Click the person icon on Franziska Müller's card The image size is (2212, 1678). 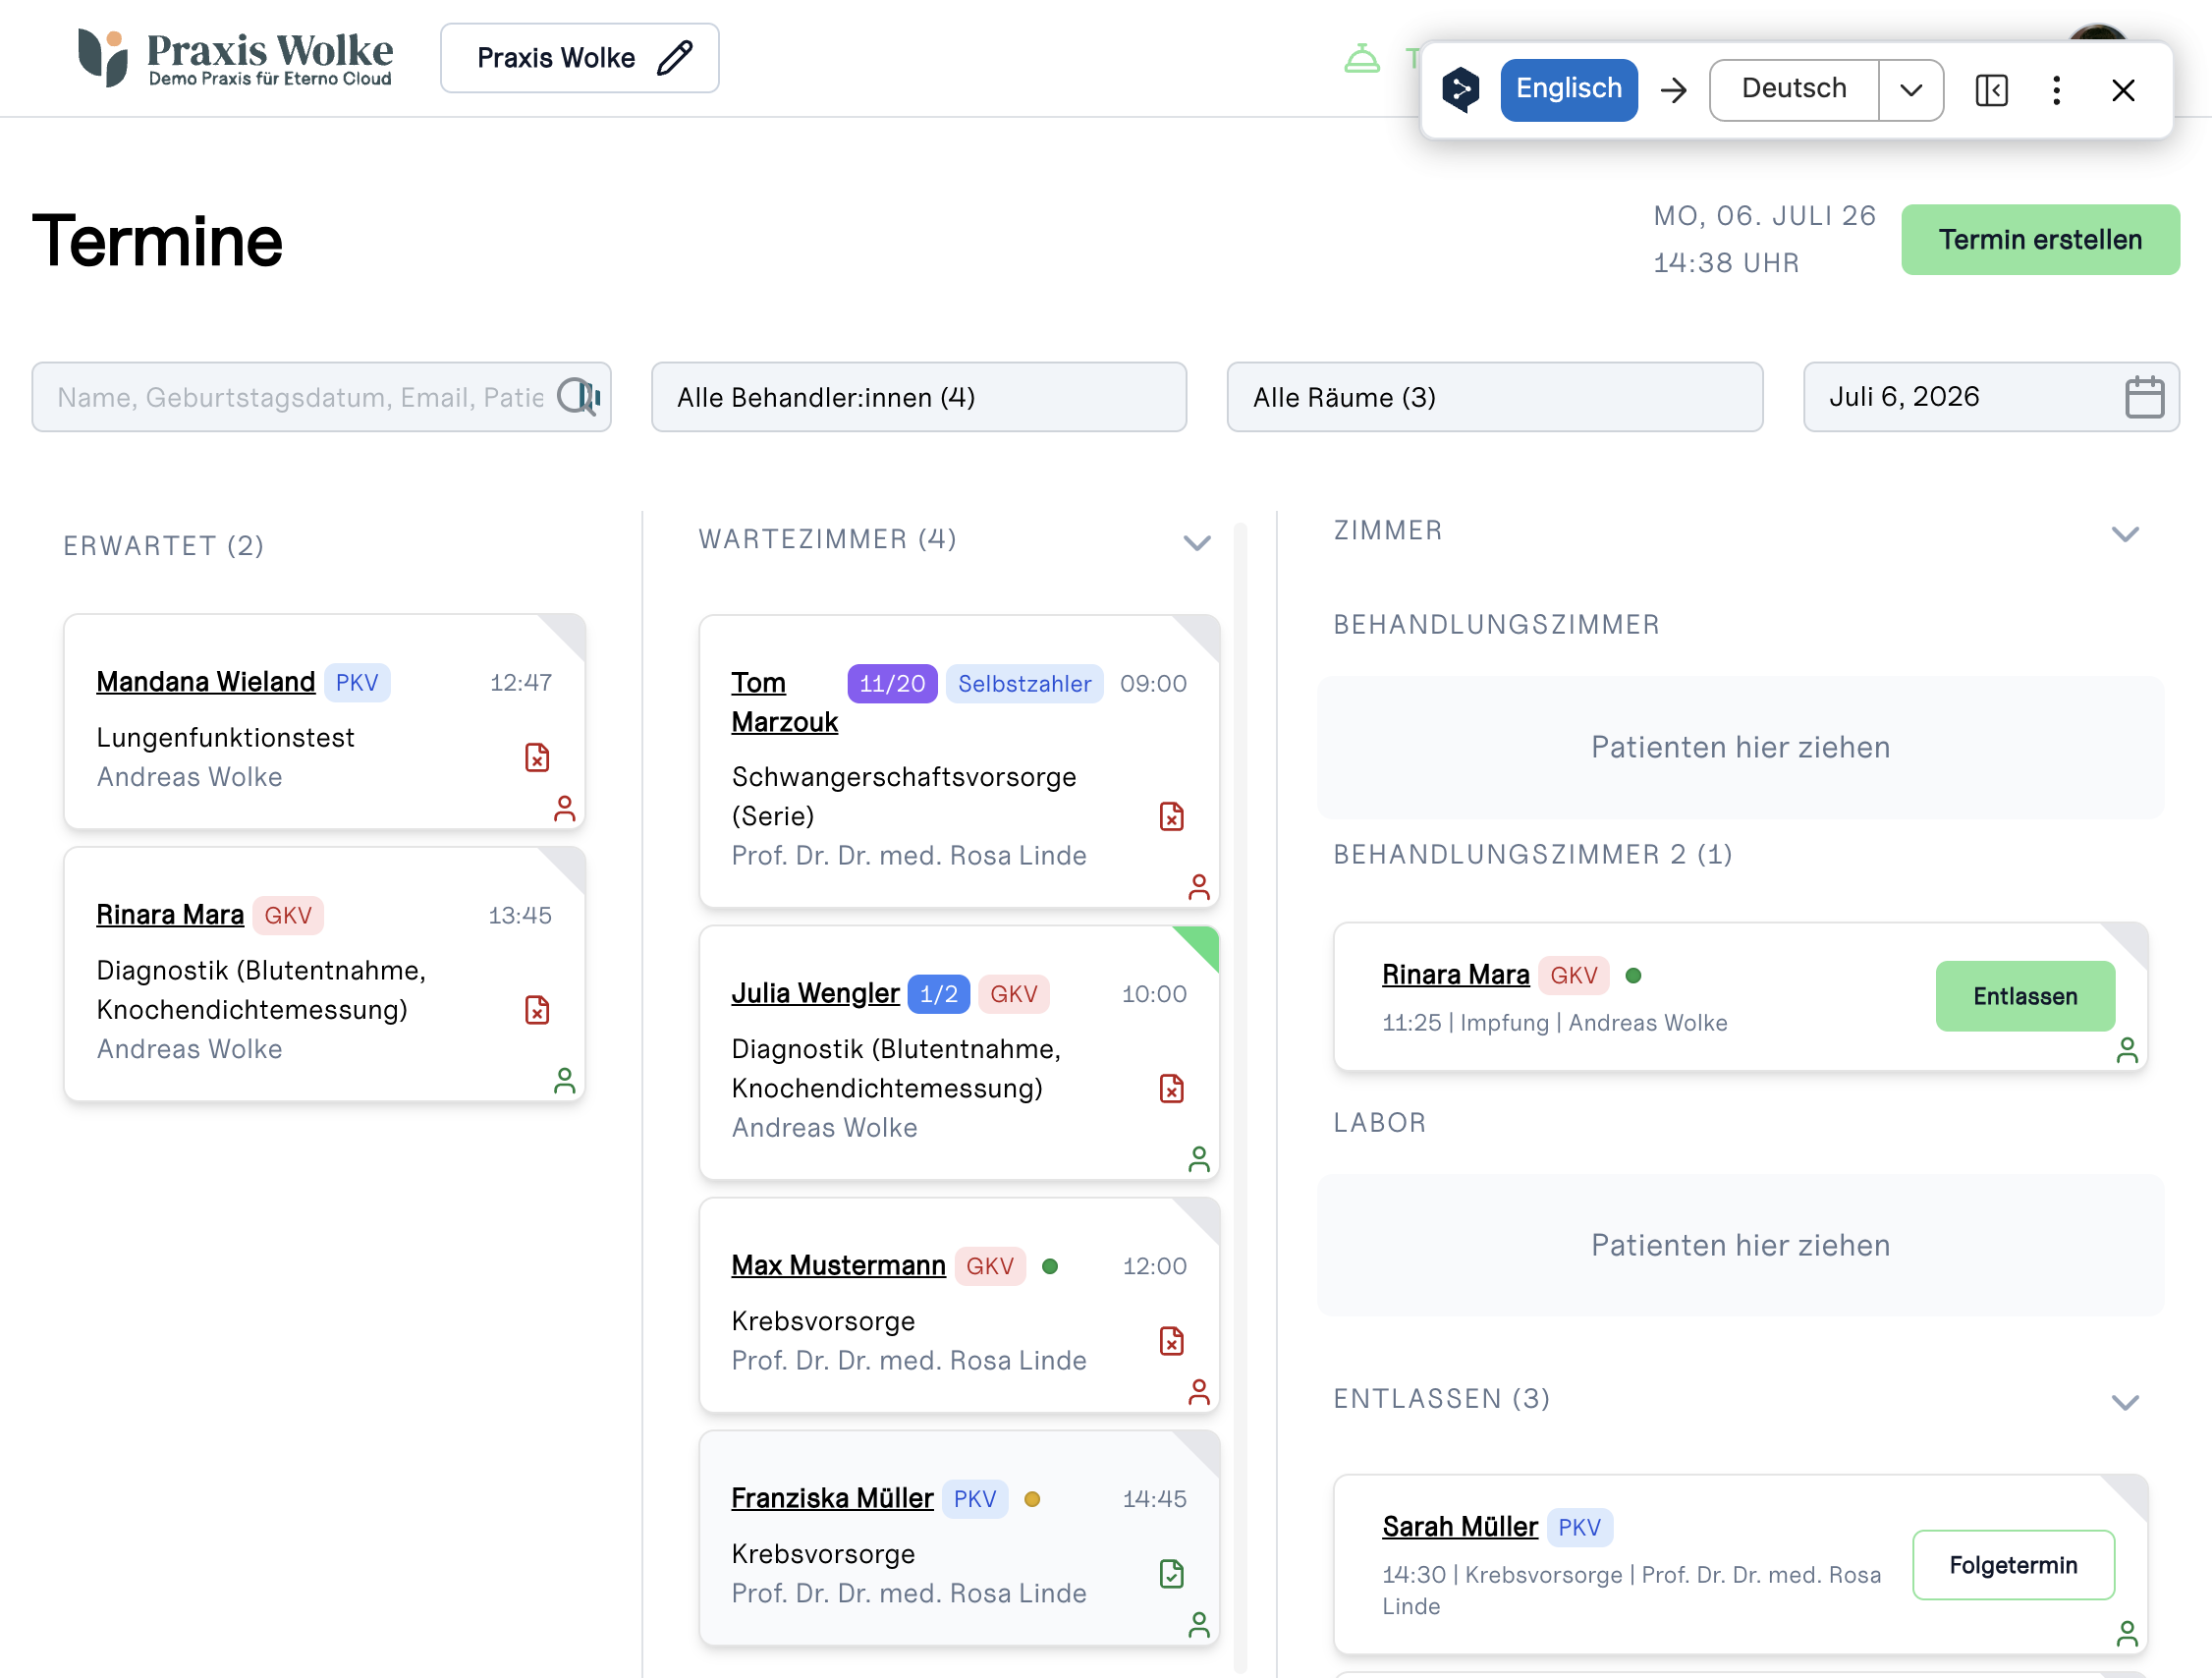(1198, 1625)
